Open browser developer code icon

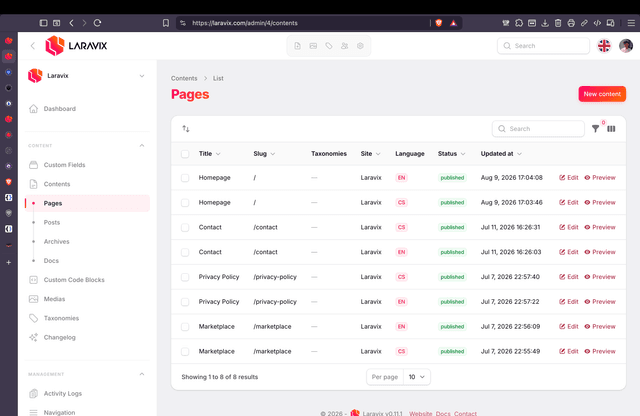click(597, 23)
